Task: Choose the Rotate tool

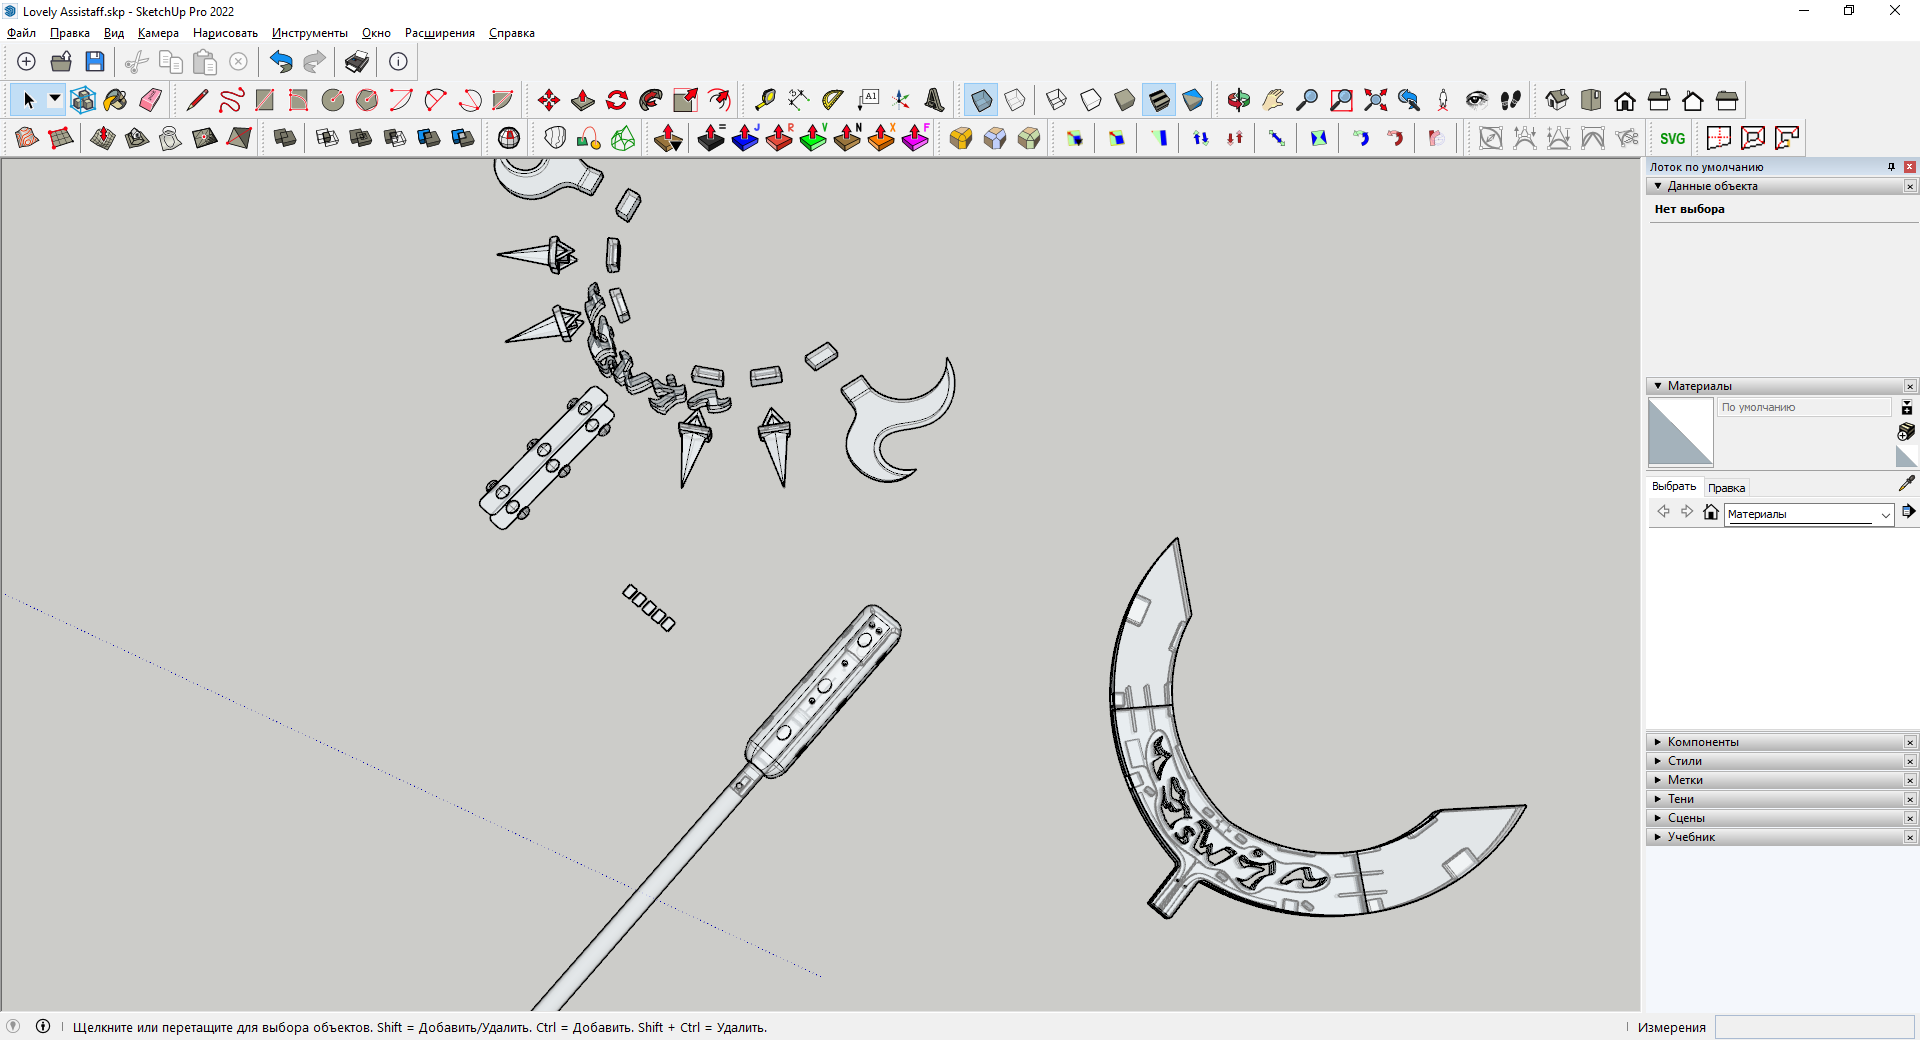Action: tap(617, 100)
